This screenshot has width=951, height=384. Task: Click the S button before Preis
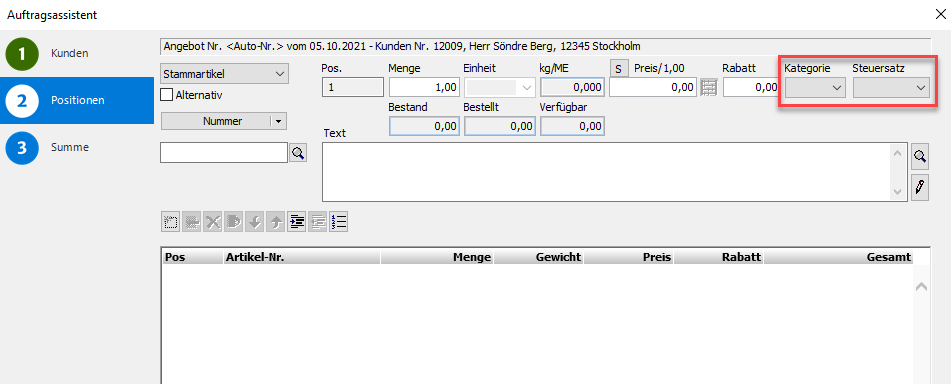tap(618, 69)
